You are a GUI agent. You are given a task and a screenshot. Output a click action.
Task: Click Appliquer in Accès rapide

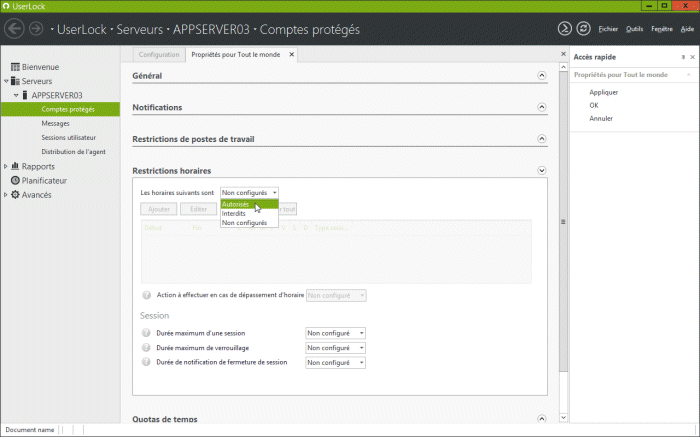pos(604,92)
